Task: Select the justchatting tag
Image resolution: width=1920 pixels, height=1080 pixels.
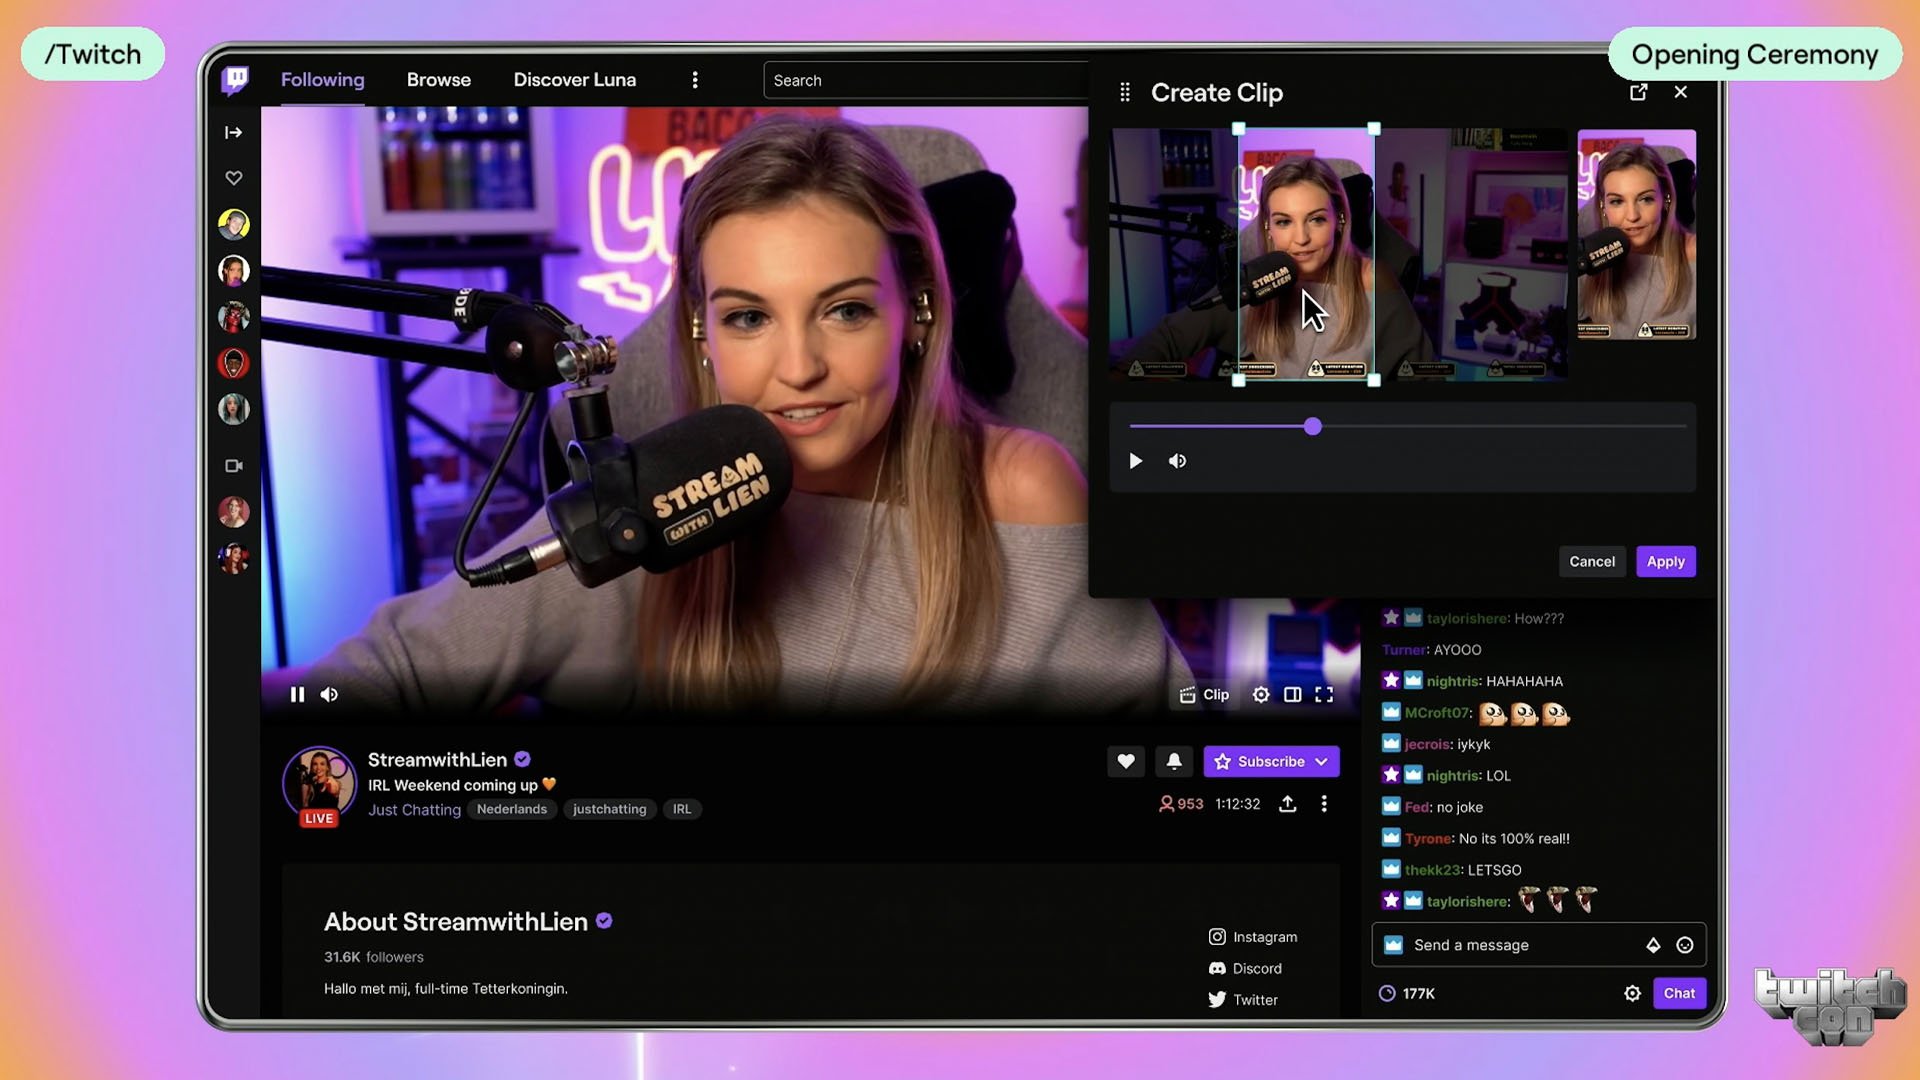Action: click(610, 809)
